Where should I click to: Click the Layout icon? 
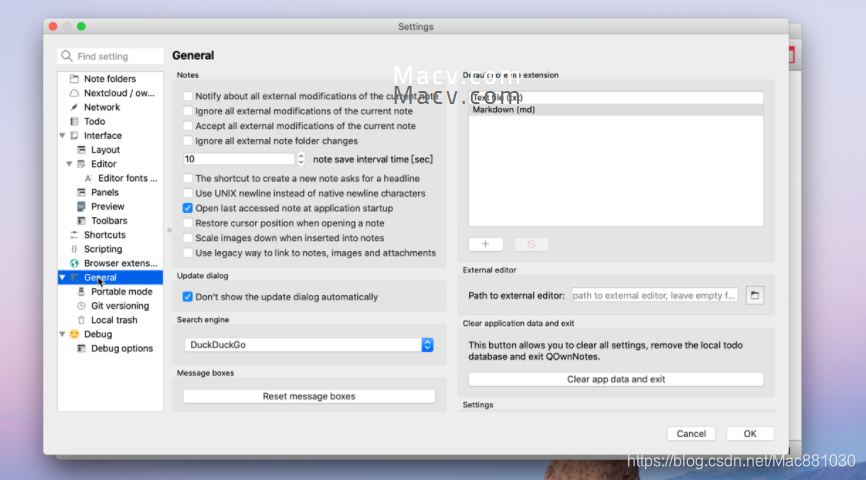pyautogui.click(x=81, y=150)
